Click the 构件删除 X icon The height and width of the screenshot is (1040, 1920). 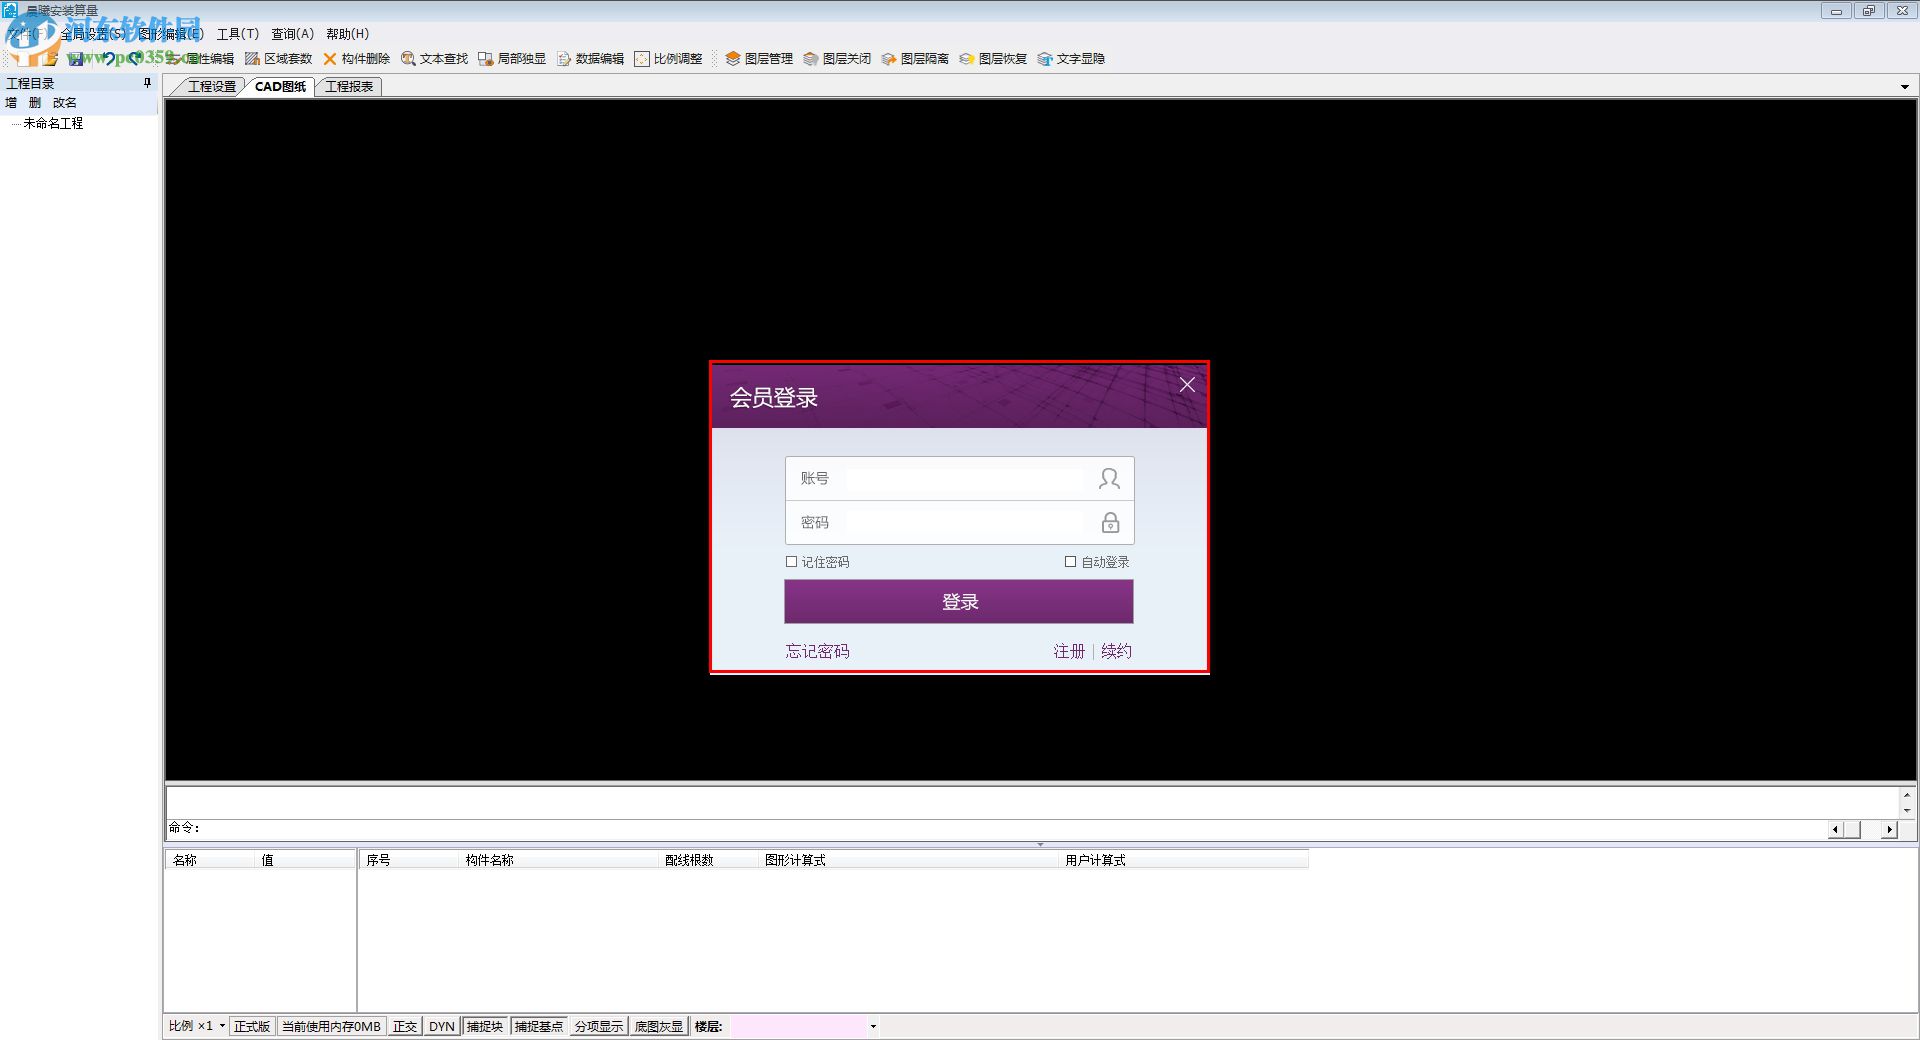[x=330, y=59]
